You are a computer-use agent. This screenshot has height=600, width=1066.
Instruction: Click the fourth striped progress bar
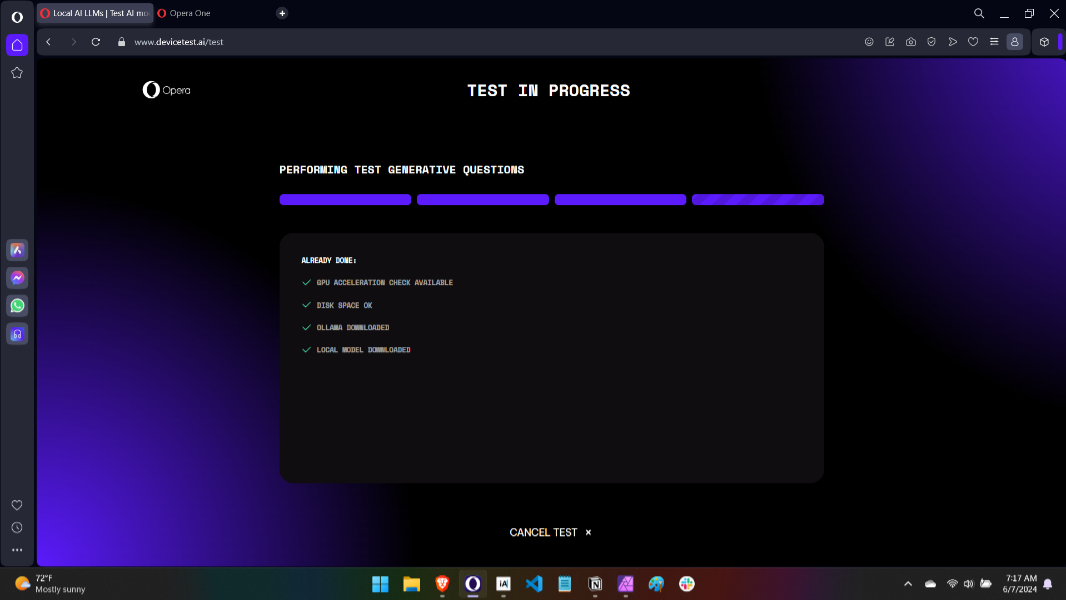point(757,199)
